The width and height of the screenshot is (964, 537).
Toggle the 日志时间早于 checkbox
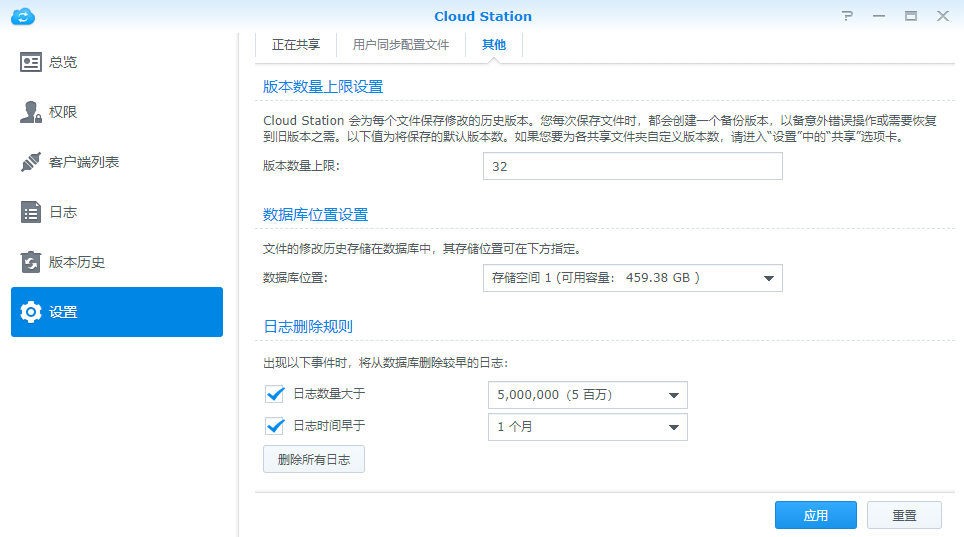pos(275,426)
